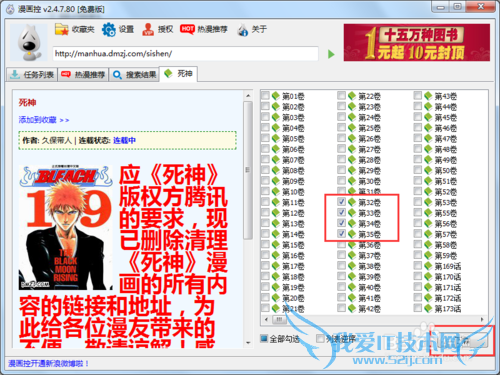Close the 漫画控 window
Screen dimensions: 500x375
(481, 6)
